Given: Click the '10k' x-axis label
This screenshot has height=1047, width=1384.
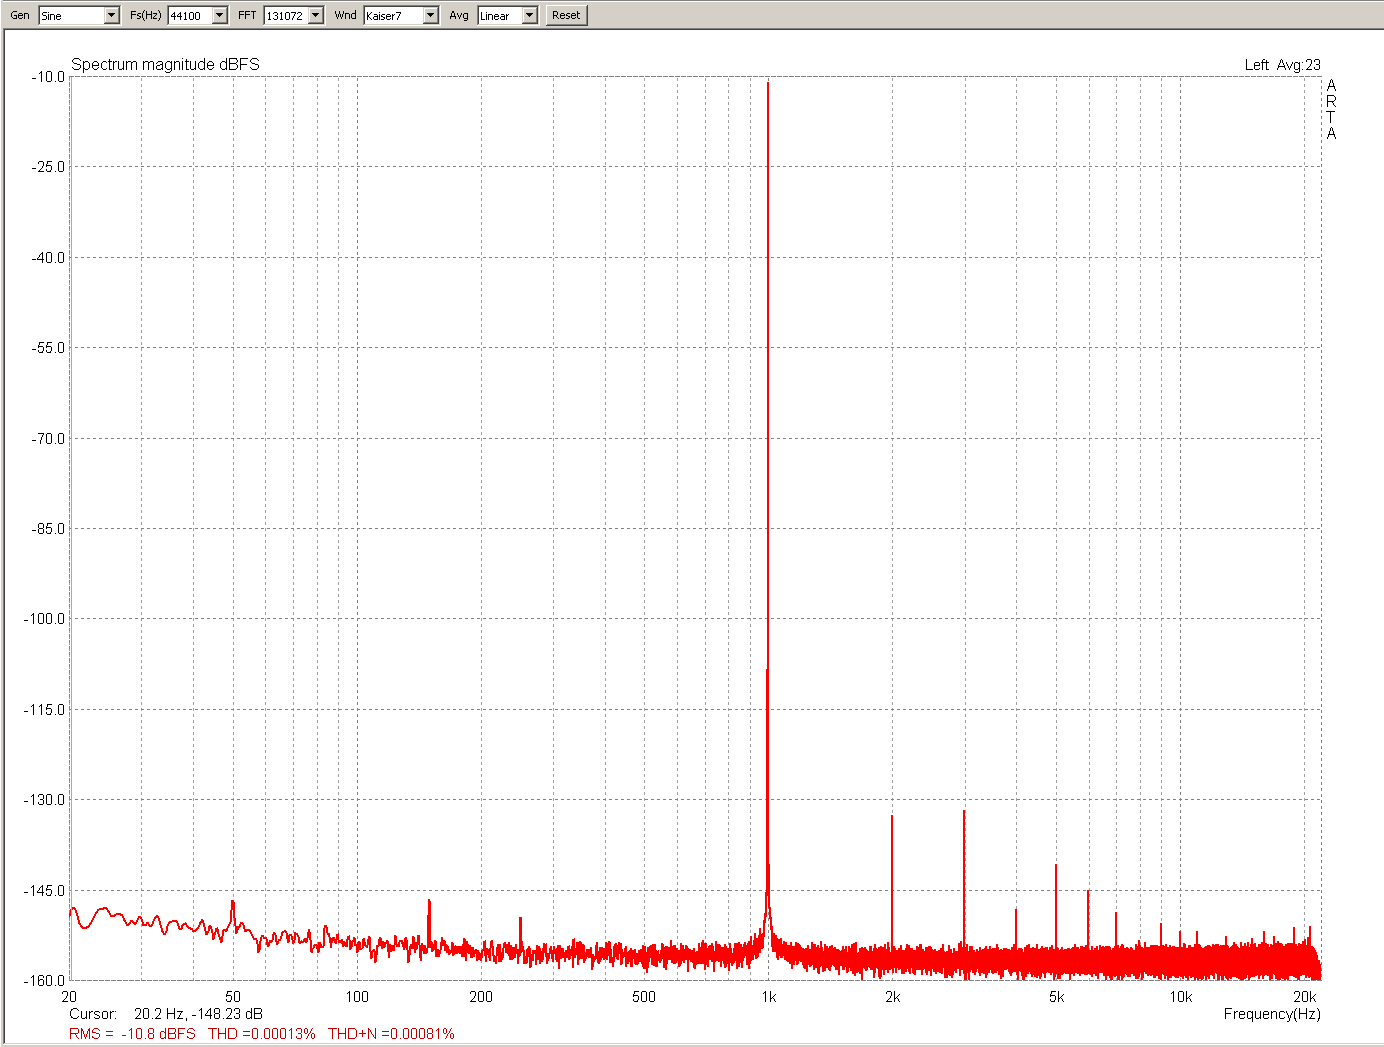Looking at the screenshot, I should [1180, 997].
